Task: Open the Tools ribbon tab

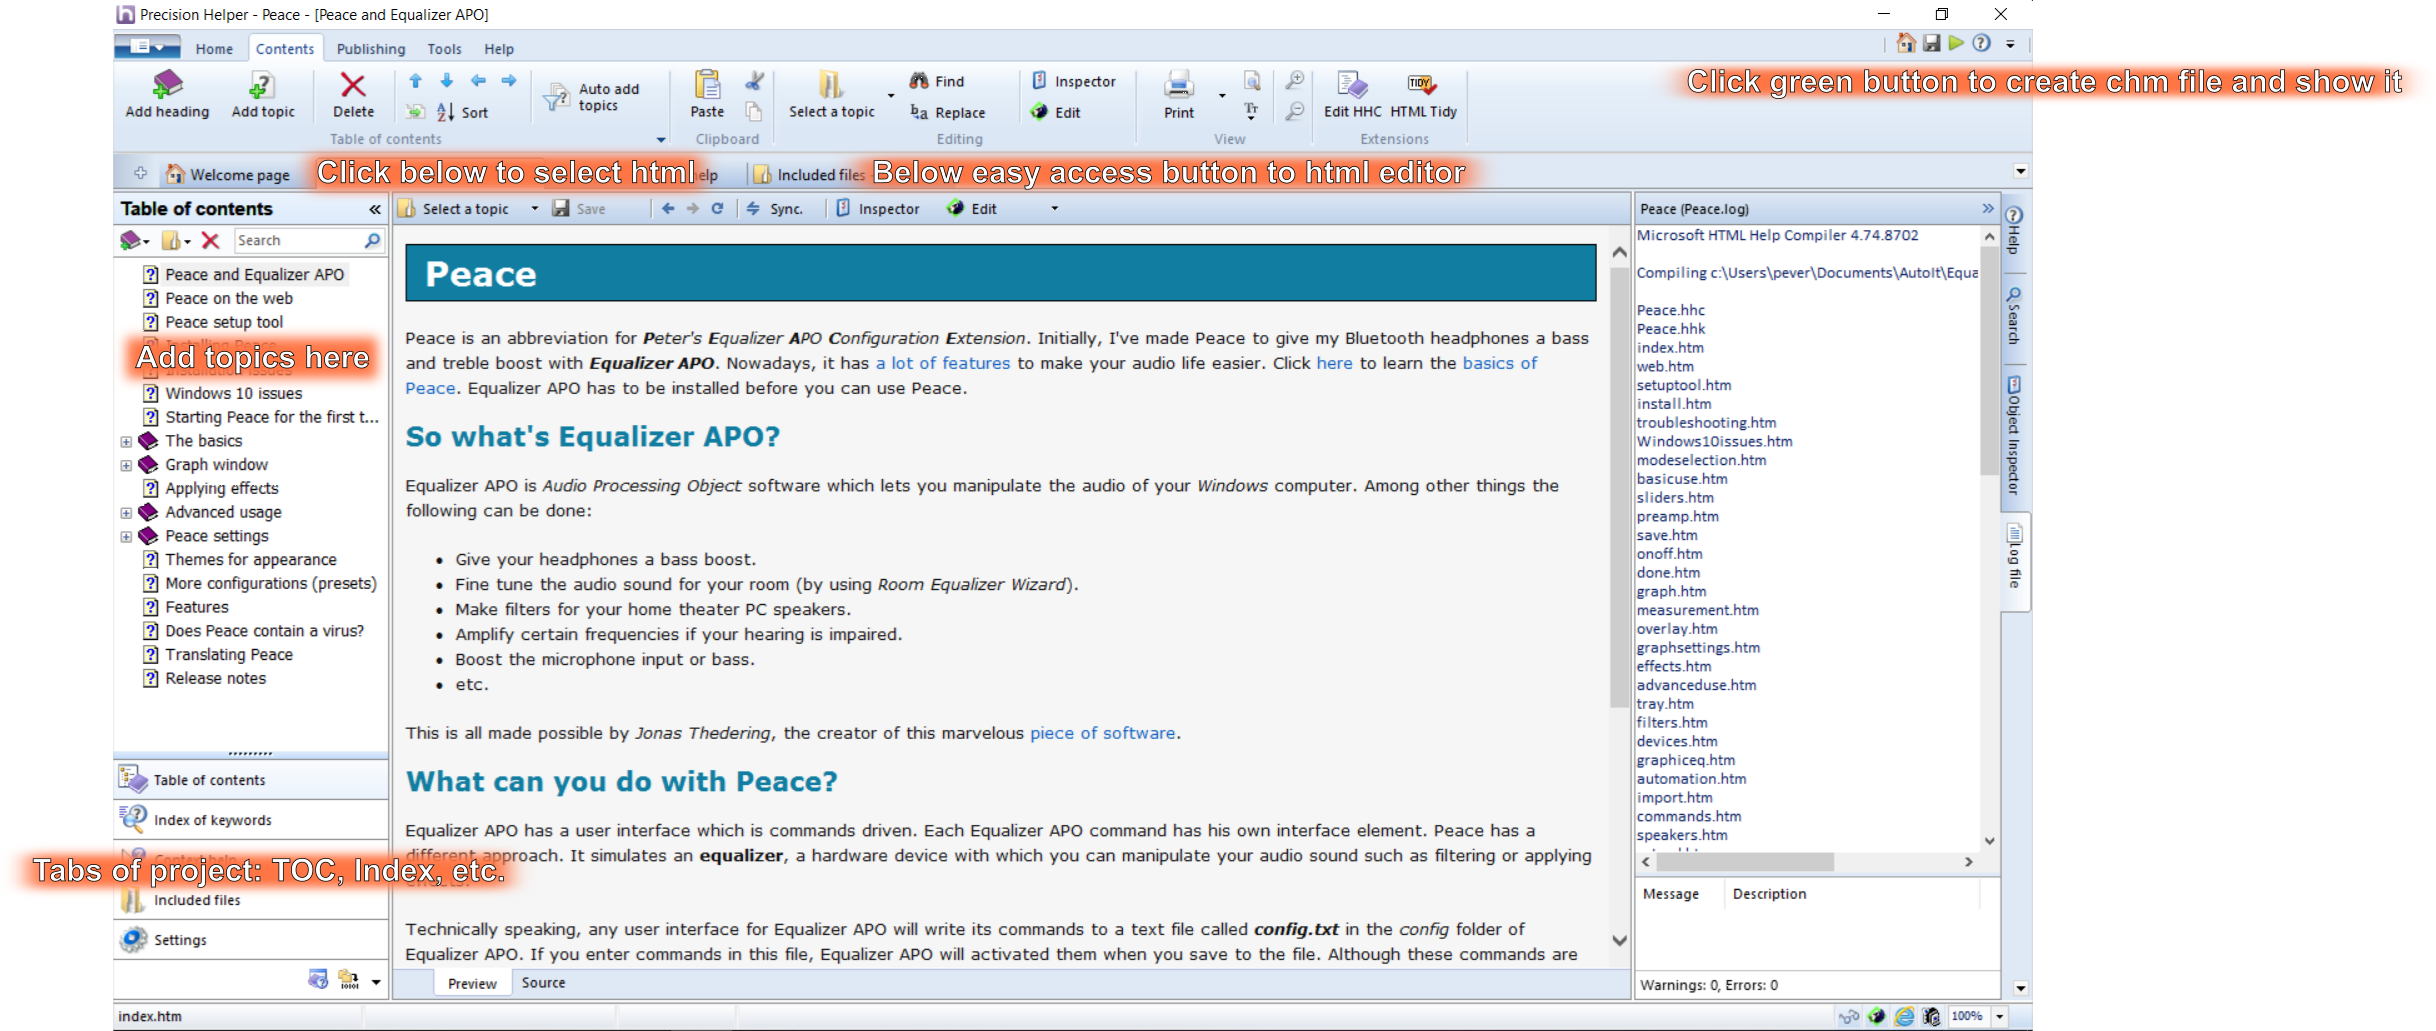Action: point(444,49)
